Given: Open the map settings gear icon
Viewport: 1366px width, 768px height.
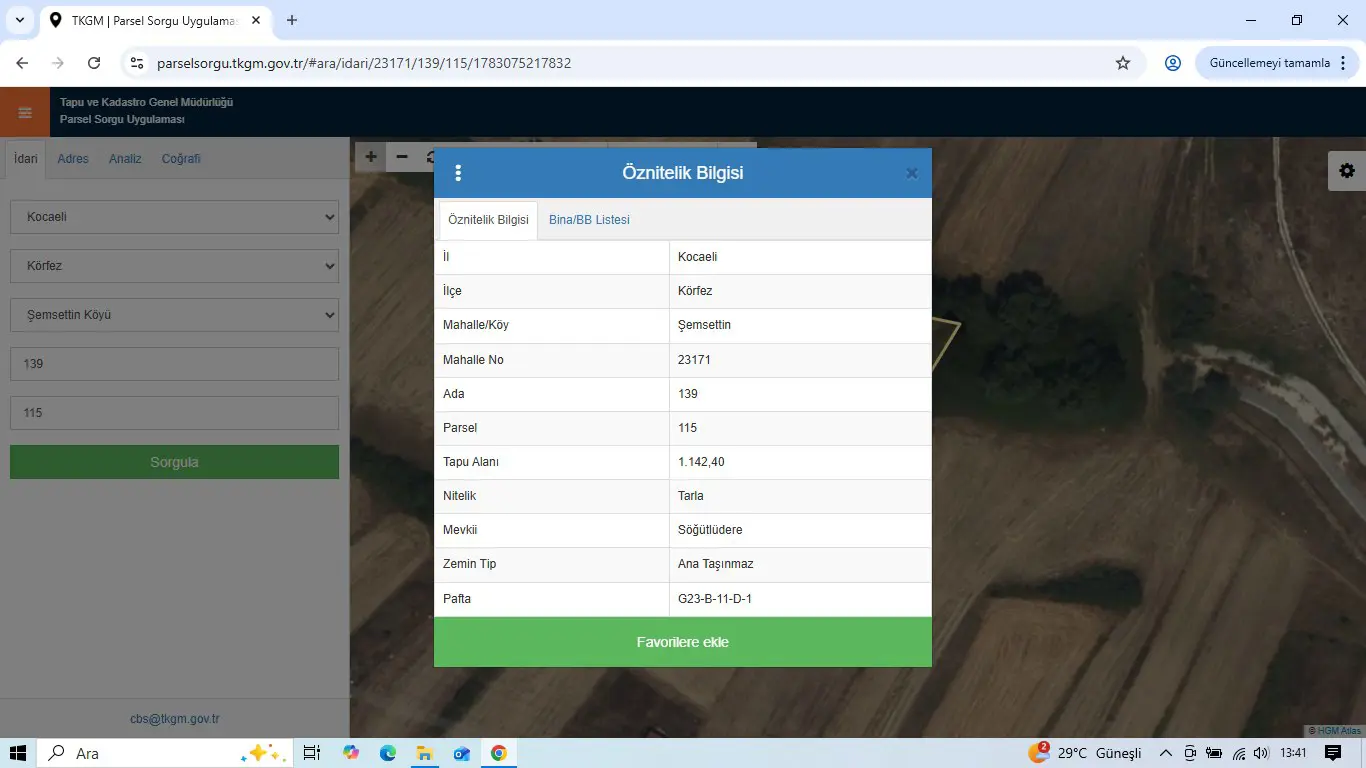Looking at the screenshot, I should pos(1347,171).
